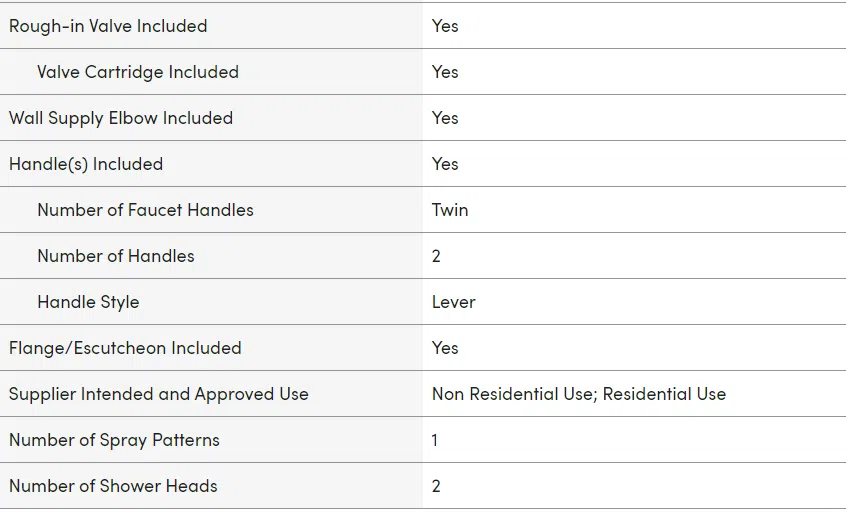The image size is (848, 512).
Task: Click the value 2 for Number of Handles
Action: tap(436, 256)
